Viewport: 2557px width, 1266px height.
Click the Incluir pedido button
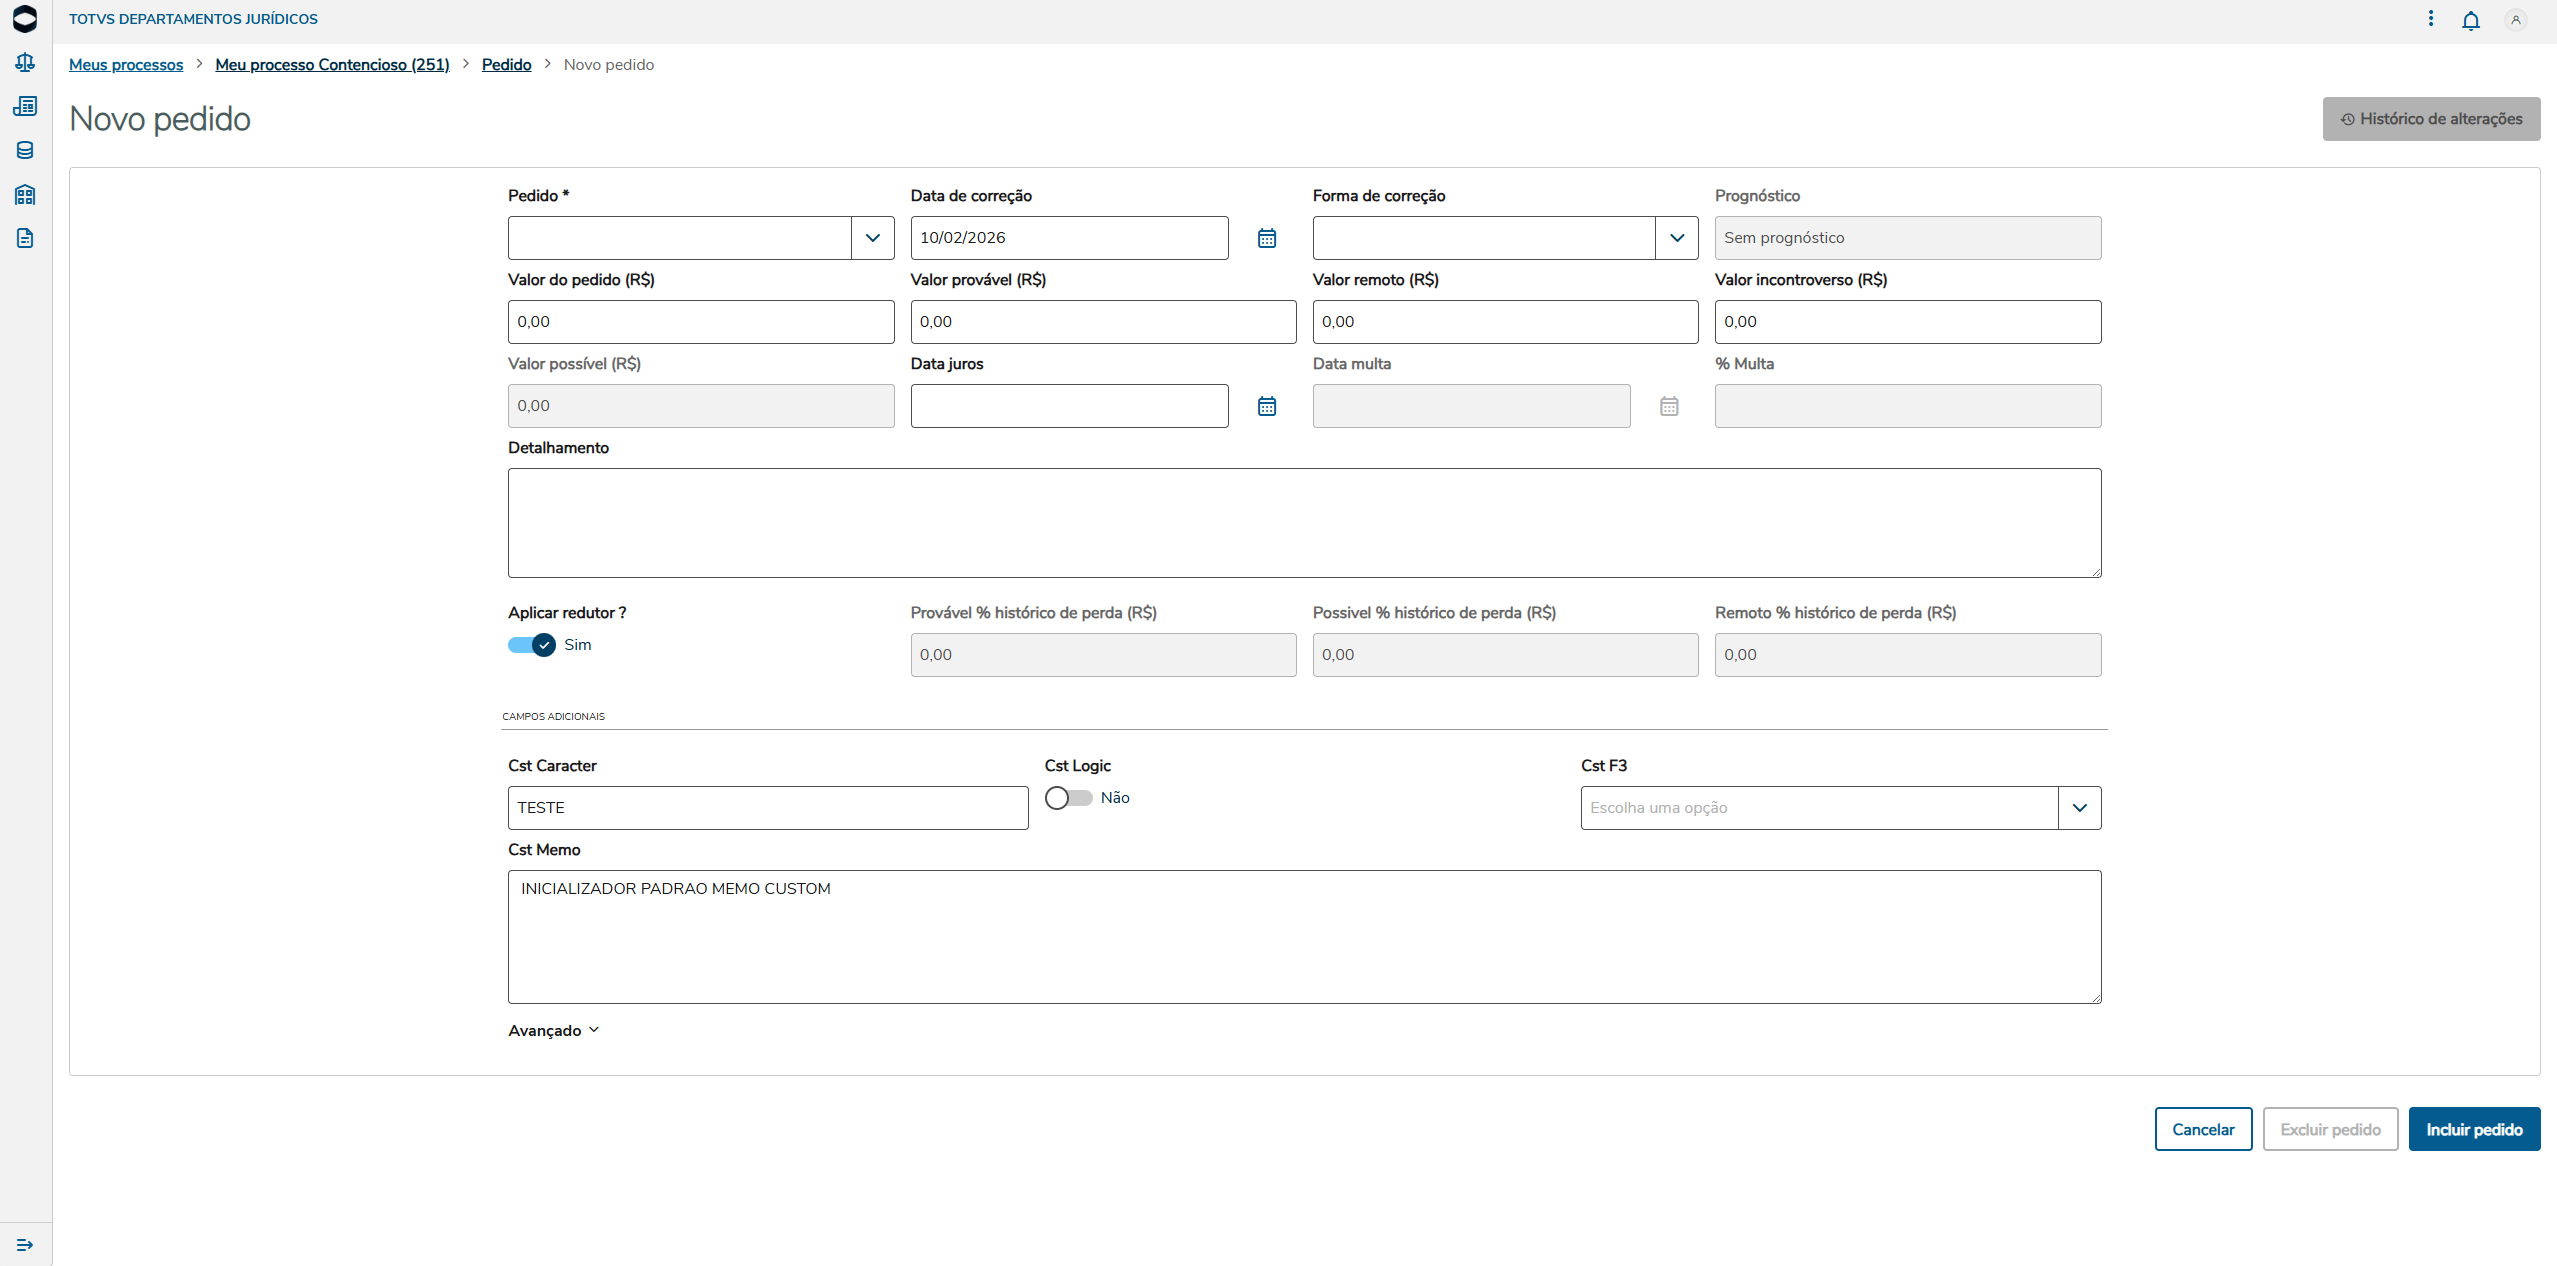coord(2473,1129)
